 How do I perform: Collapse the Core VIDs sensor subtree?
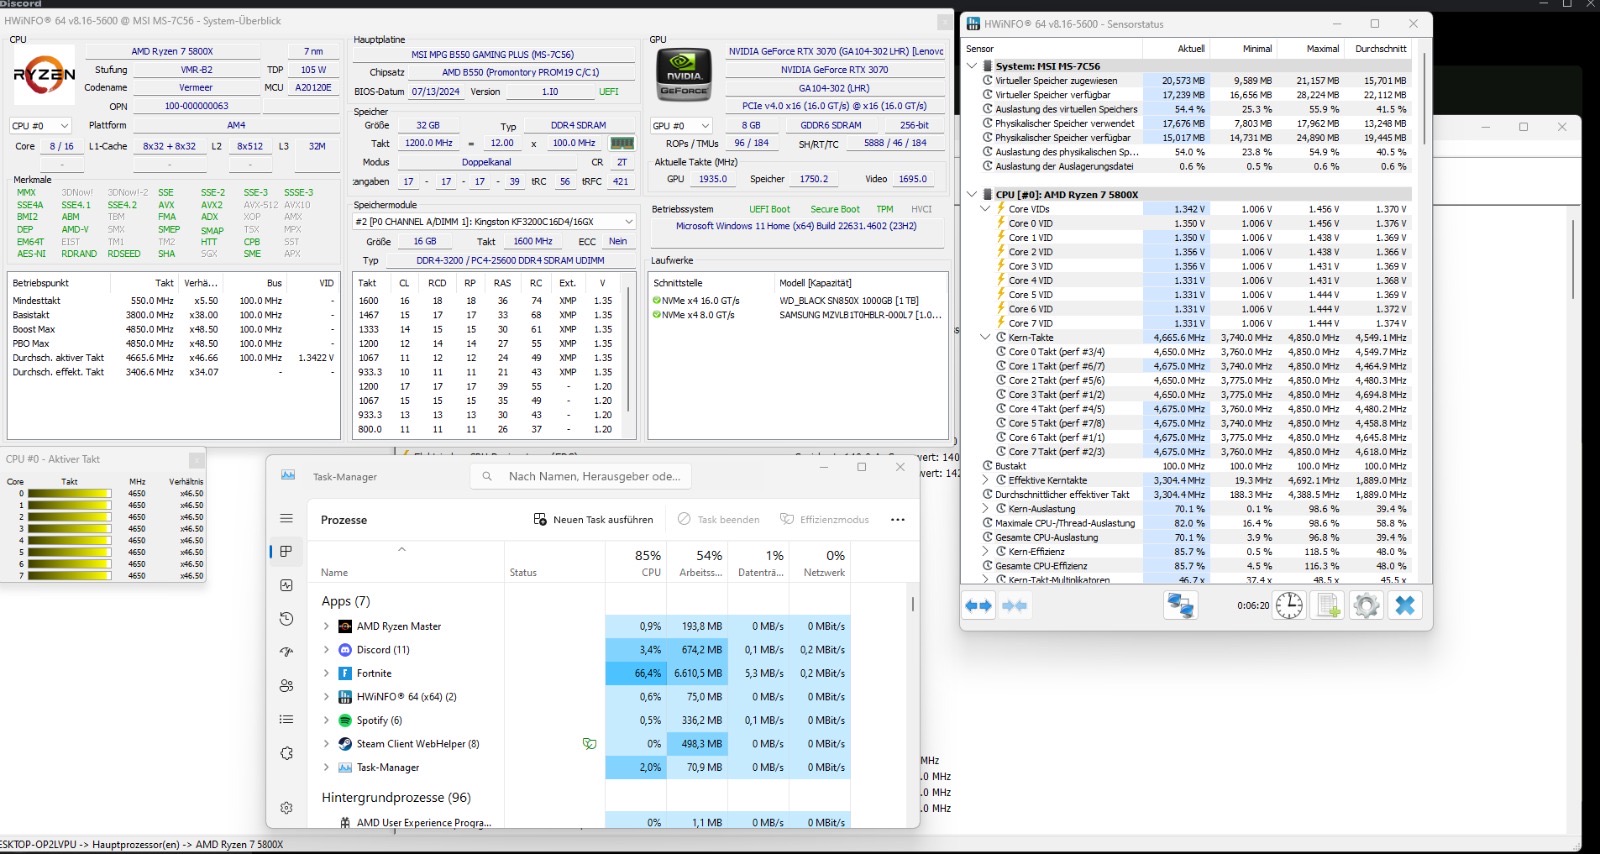(x=986, y=209)
